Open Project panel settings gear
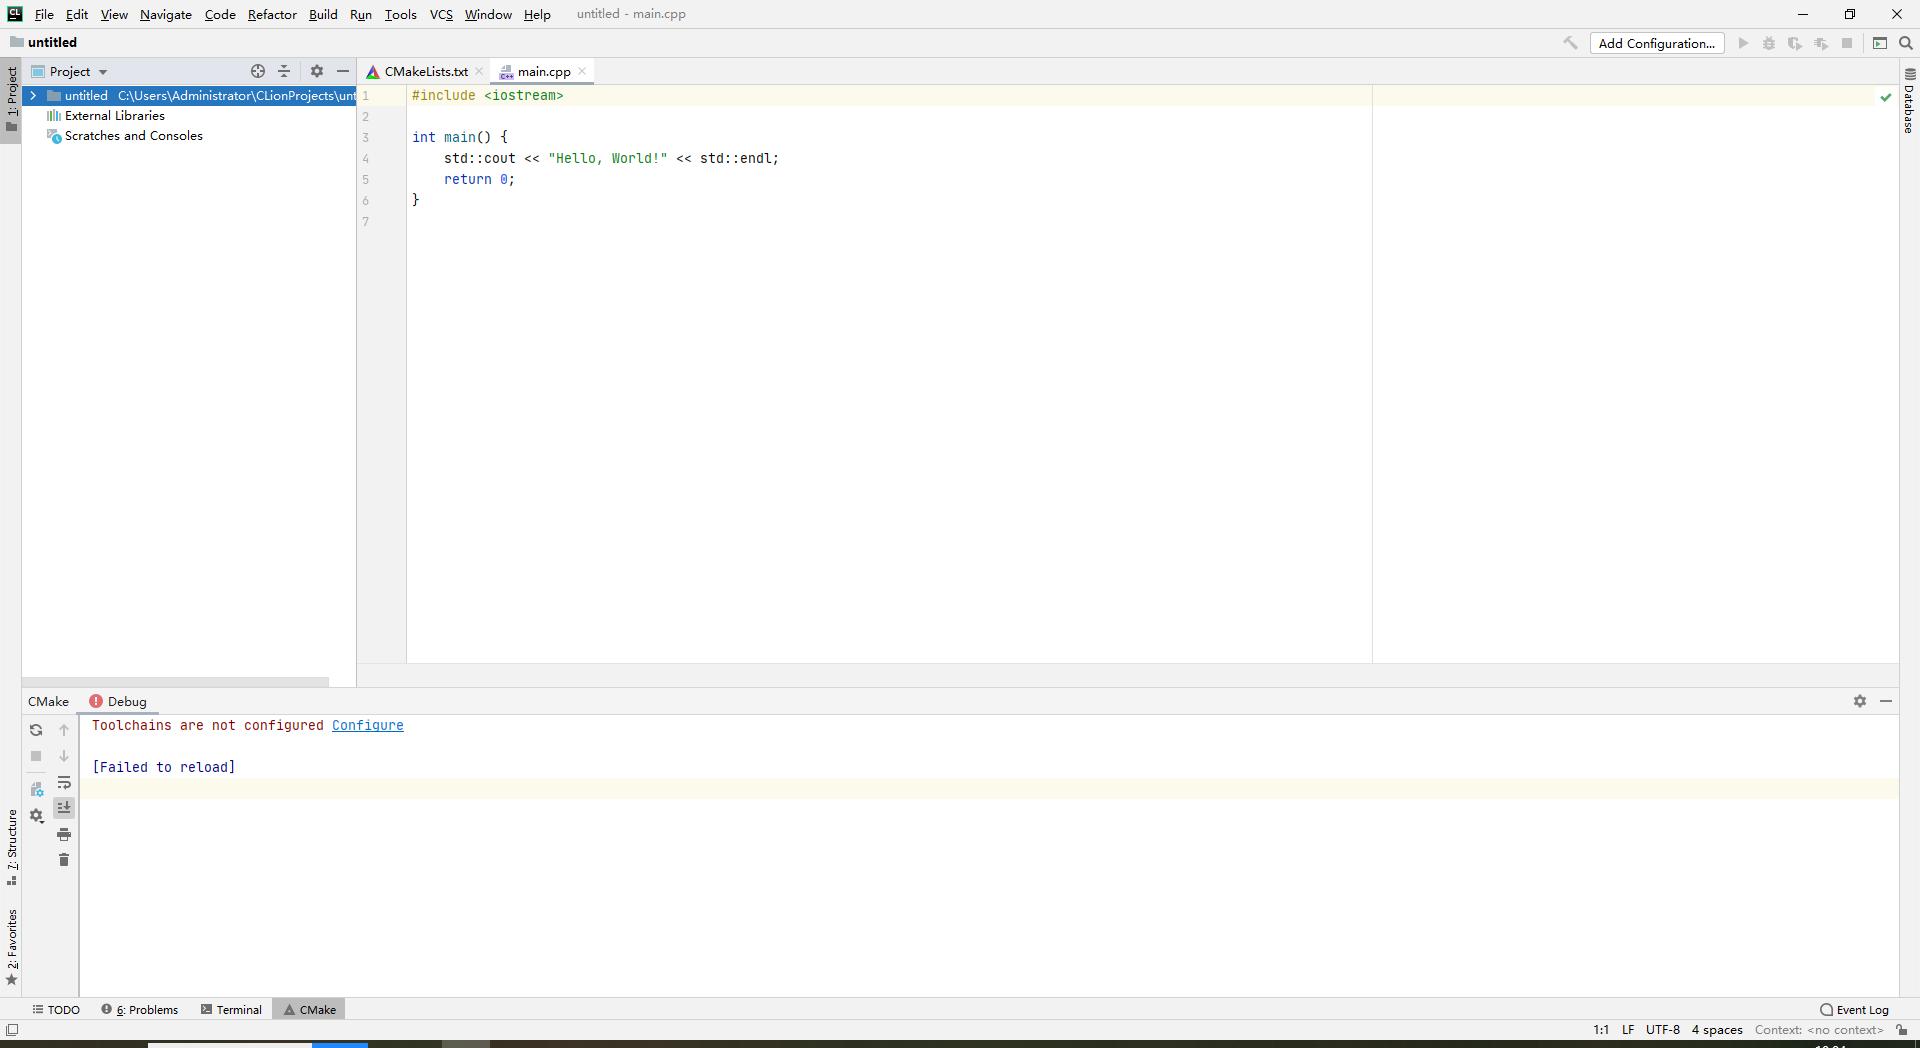Image resolution: width=1920 pixels, height=1048 pixels. [x=317, y=71]
